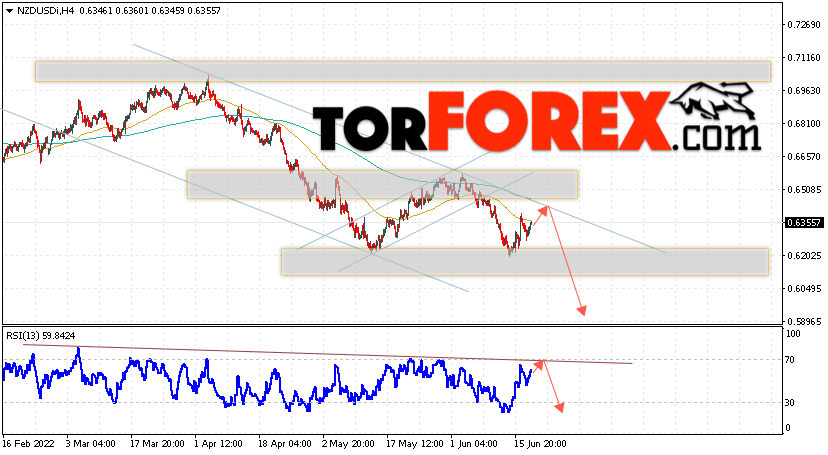Select the current price label 0.63557
The height and width of the screenshot is (455, 828).
804,223
